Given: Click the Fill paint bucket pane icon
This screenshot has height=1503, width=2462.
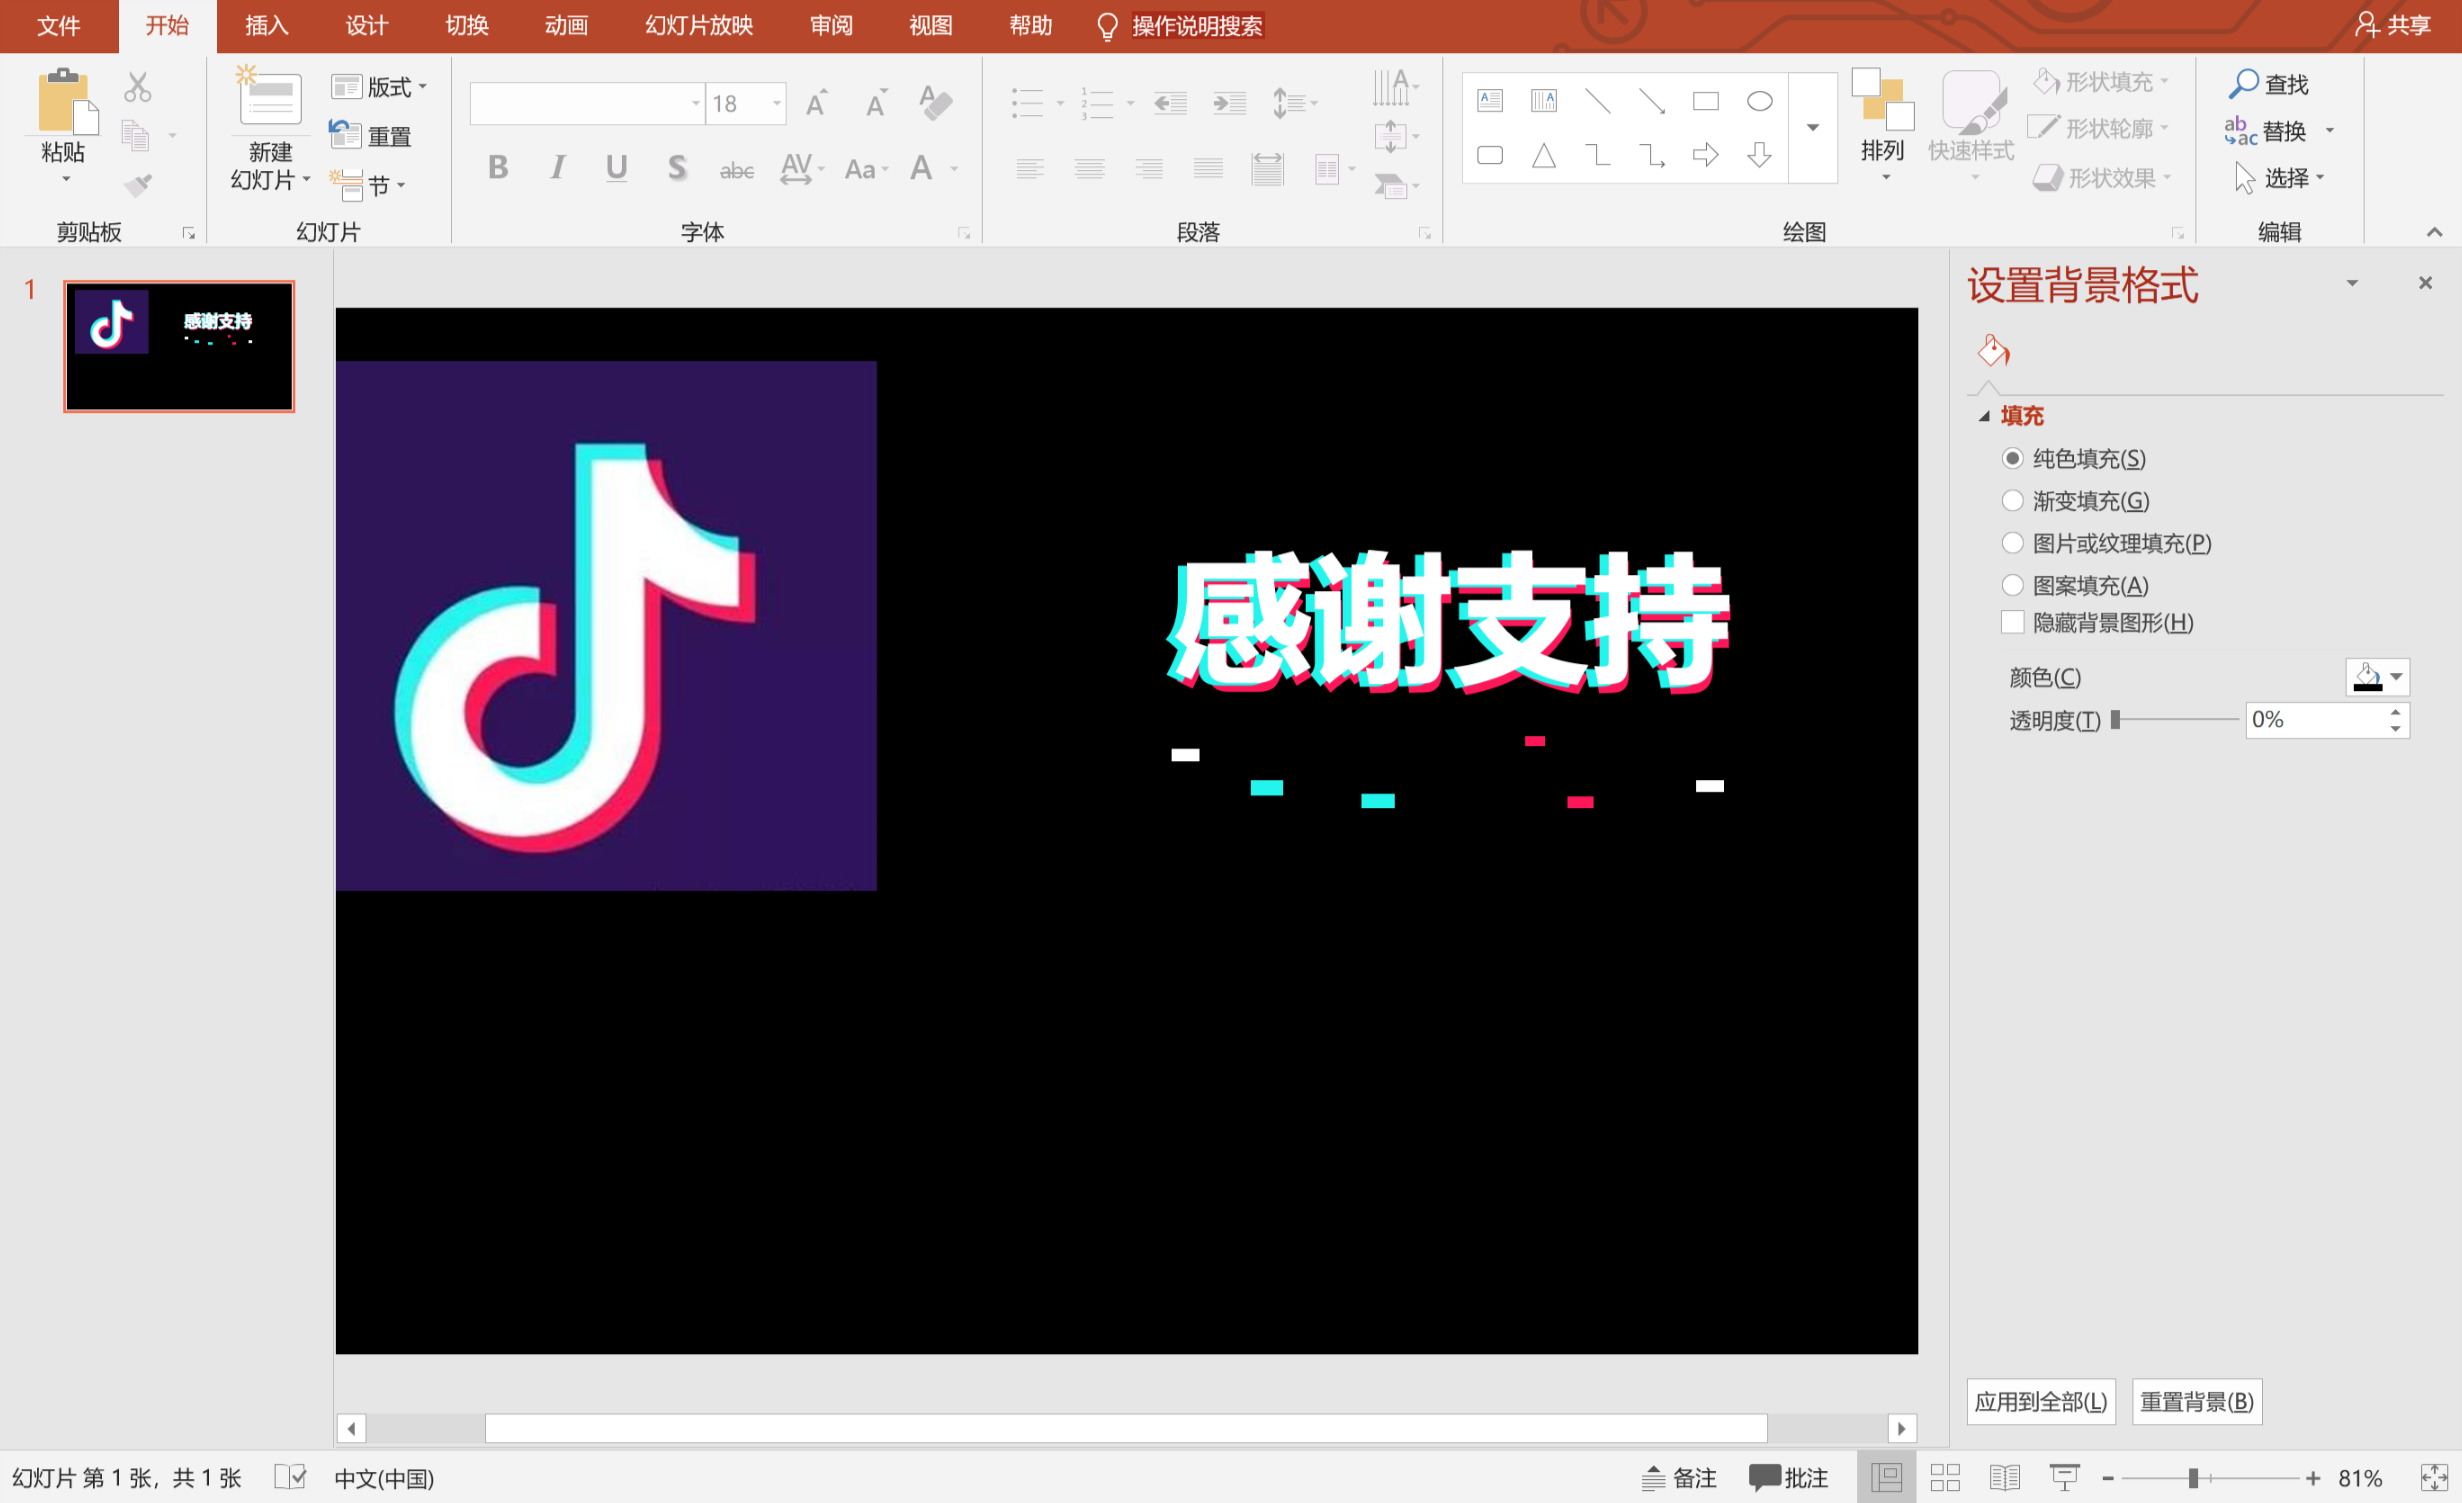Looking at the screenshot, I should pos(1993,350).
